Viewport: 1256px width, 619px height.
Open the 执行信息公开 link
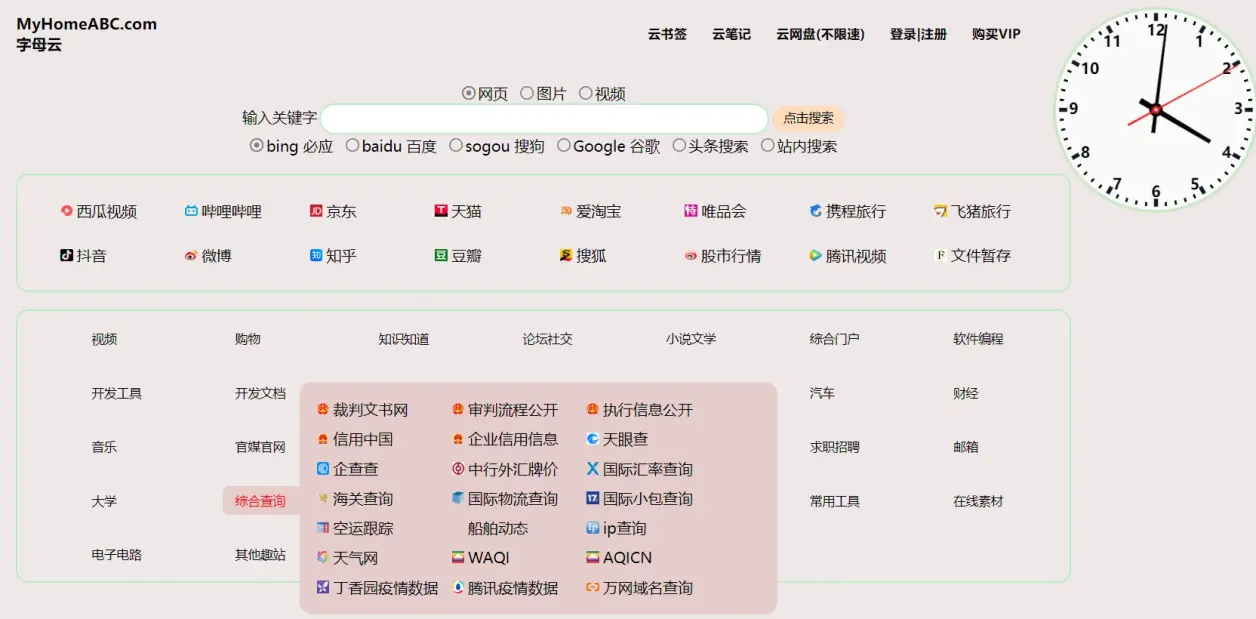click(648, 410)
